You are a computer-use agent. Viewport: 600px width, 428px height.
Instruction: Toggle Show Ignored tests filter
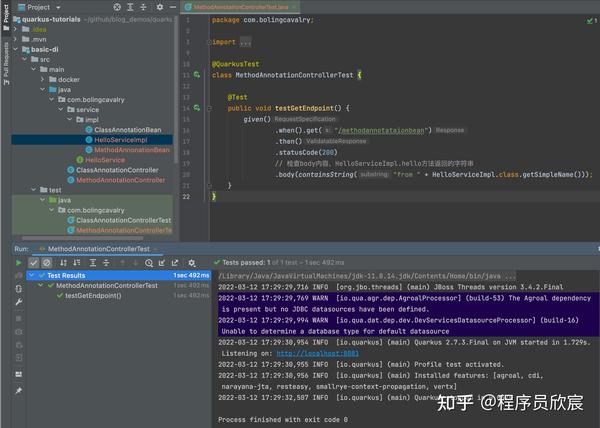[x=48, y=263]
